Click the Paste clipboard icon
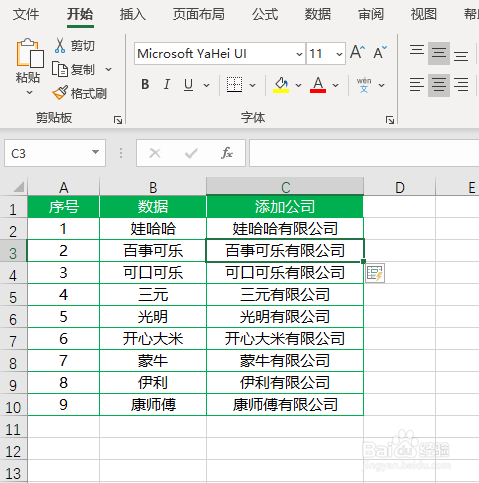 (30, 53)
